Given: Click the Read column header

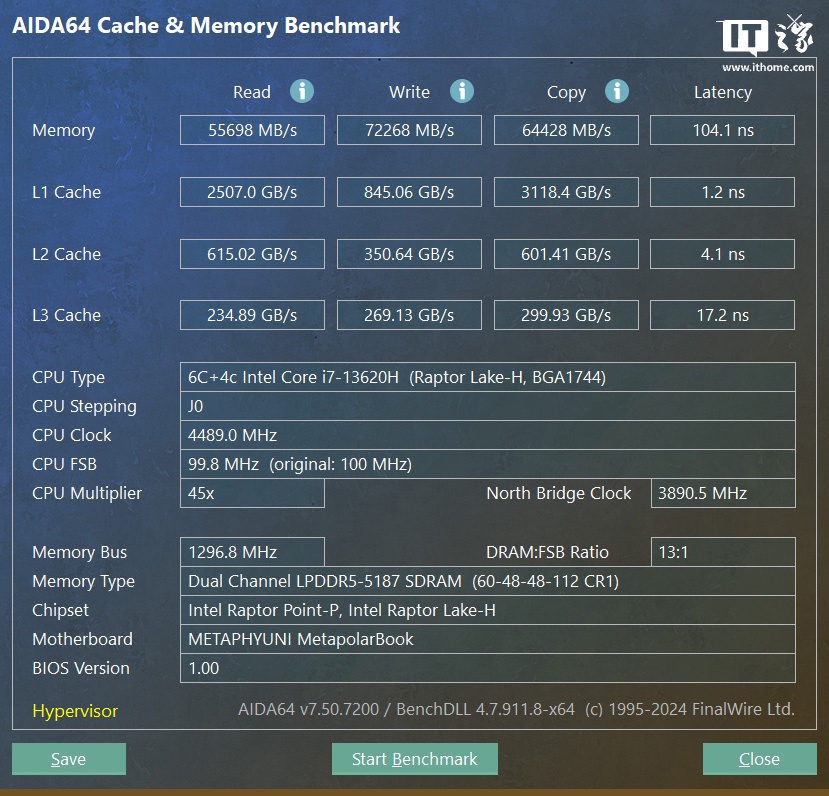Looking at the screenshot, I should [x=252, y=92].
